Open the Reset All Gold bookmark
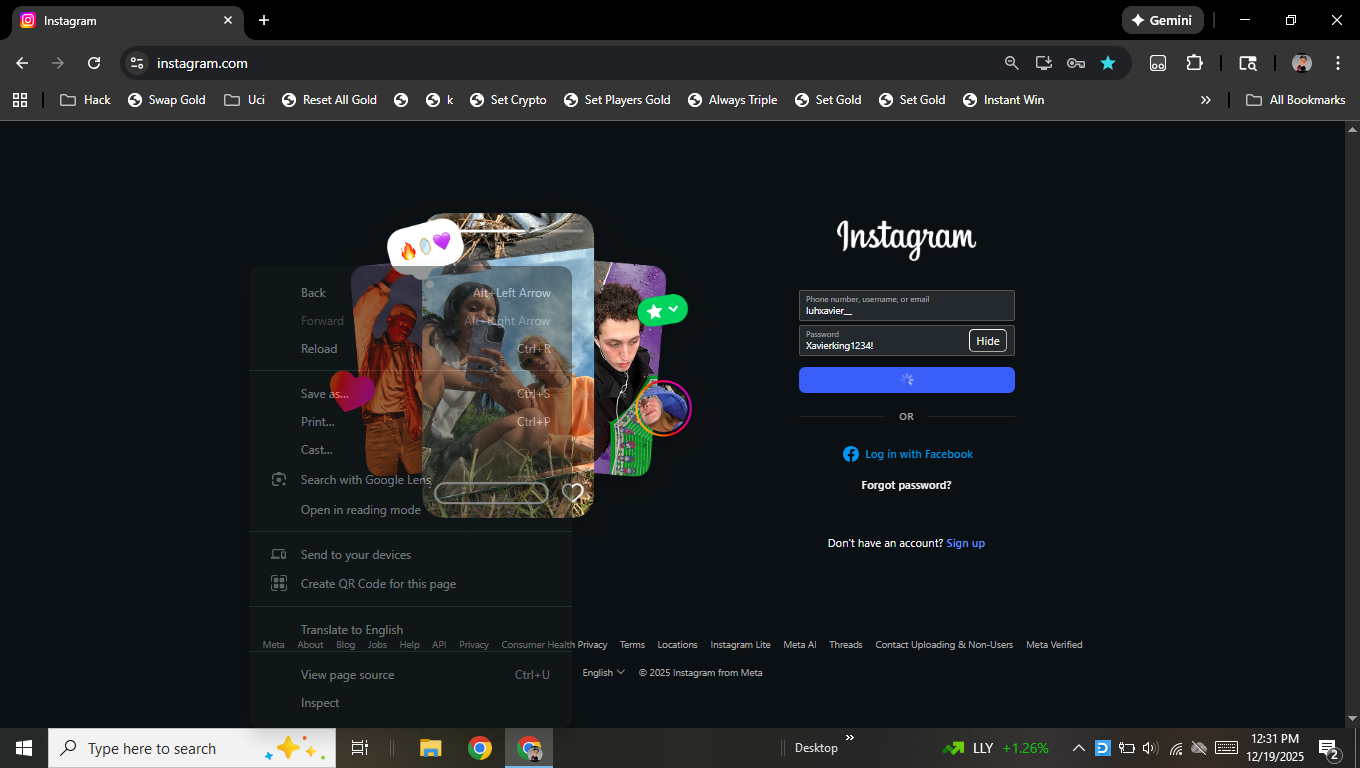Image resolution: width=1360 pixels, height=768 pixels. pos(329,100)
